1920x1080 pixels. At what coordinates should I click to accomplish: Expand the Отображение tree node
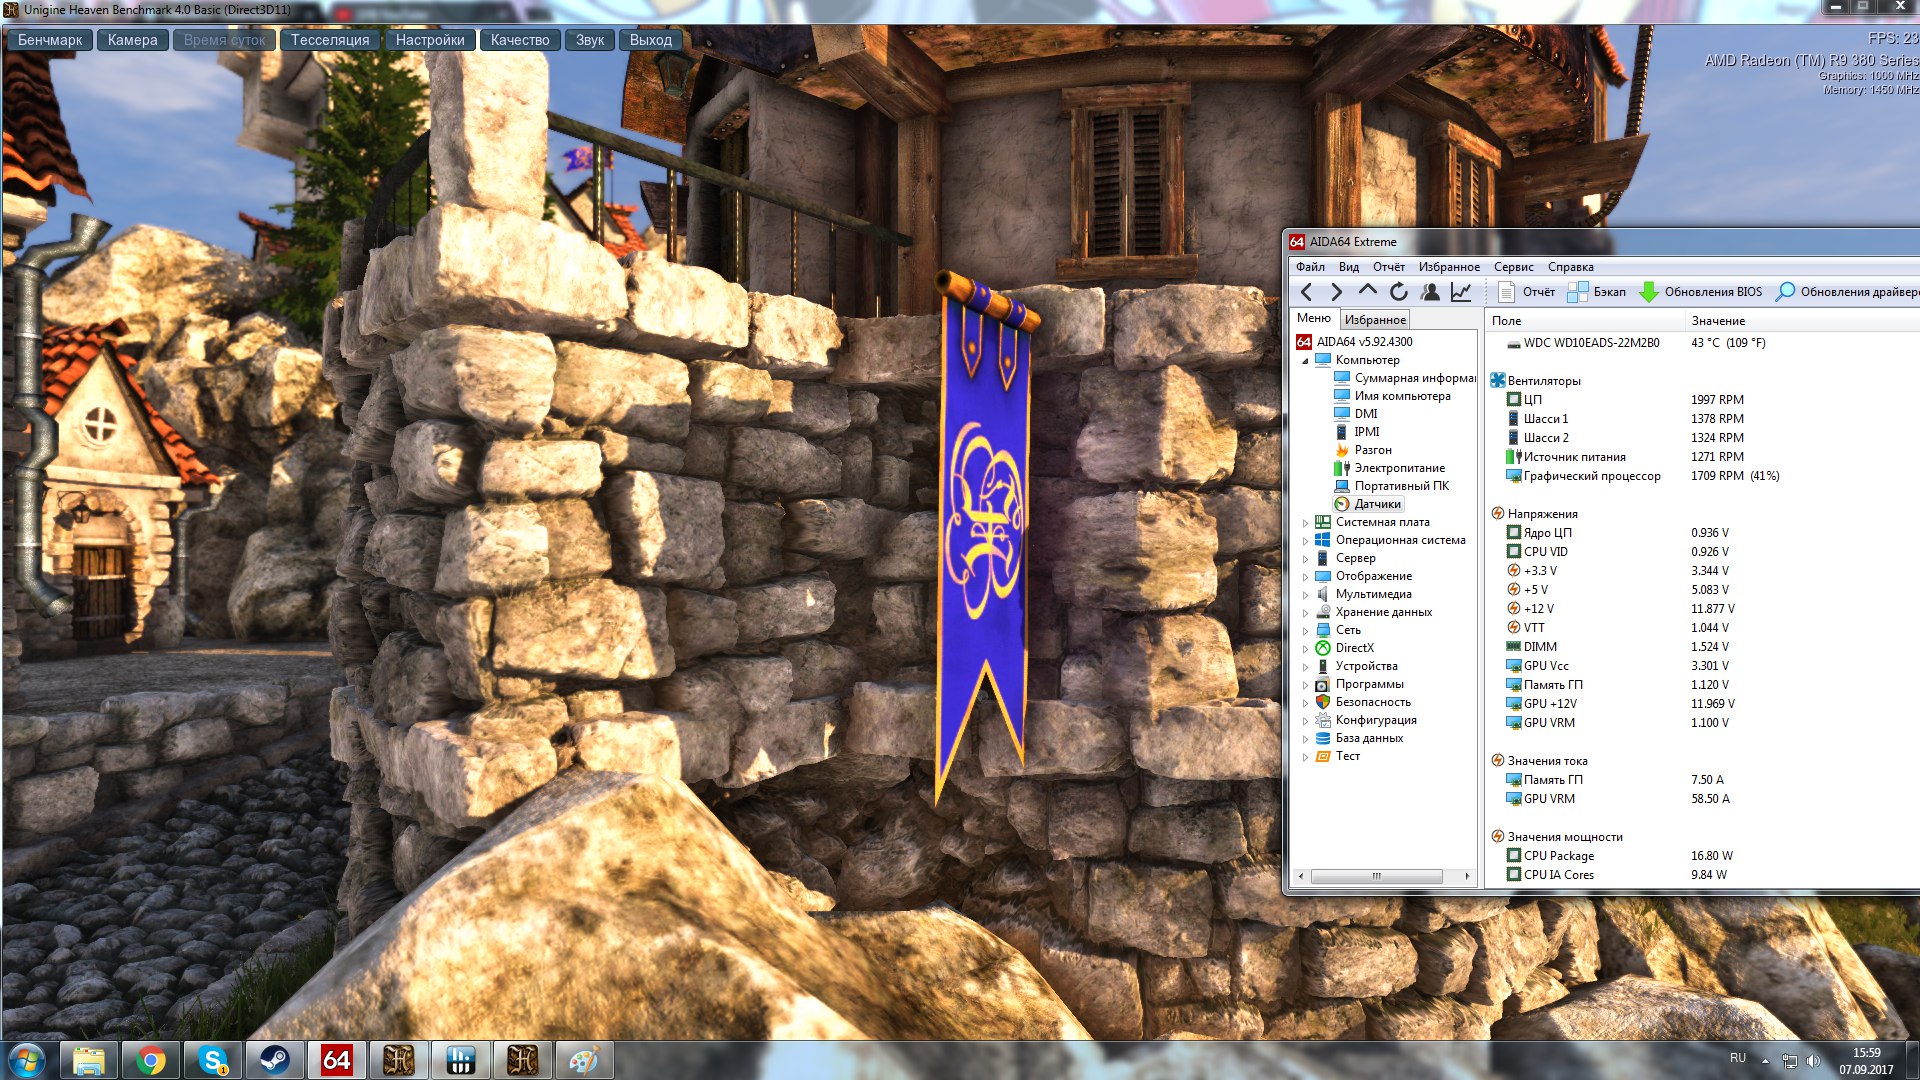click(x=1305, y=577)
